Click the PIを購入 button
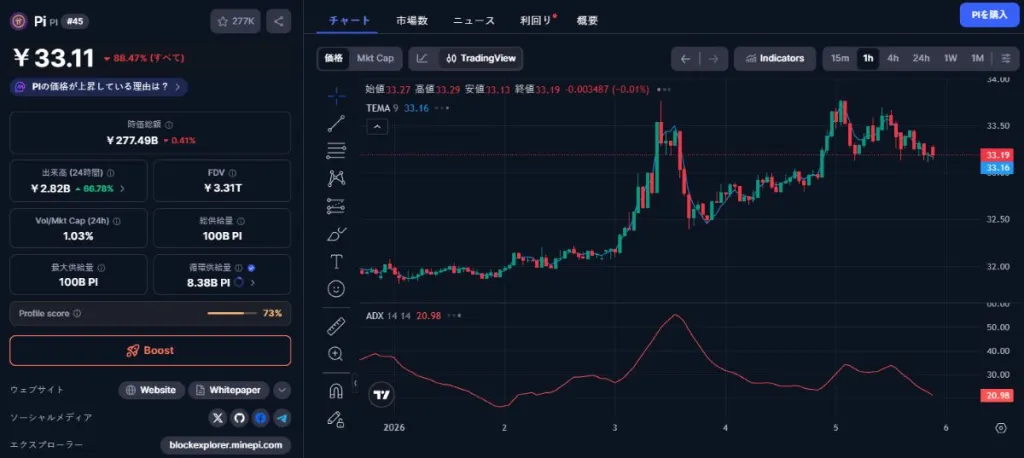 (989, 15)
